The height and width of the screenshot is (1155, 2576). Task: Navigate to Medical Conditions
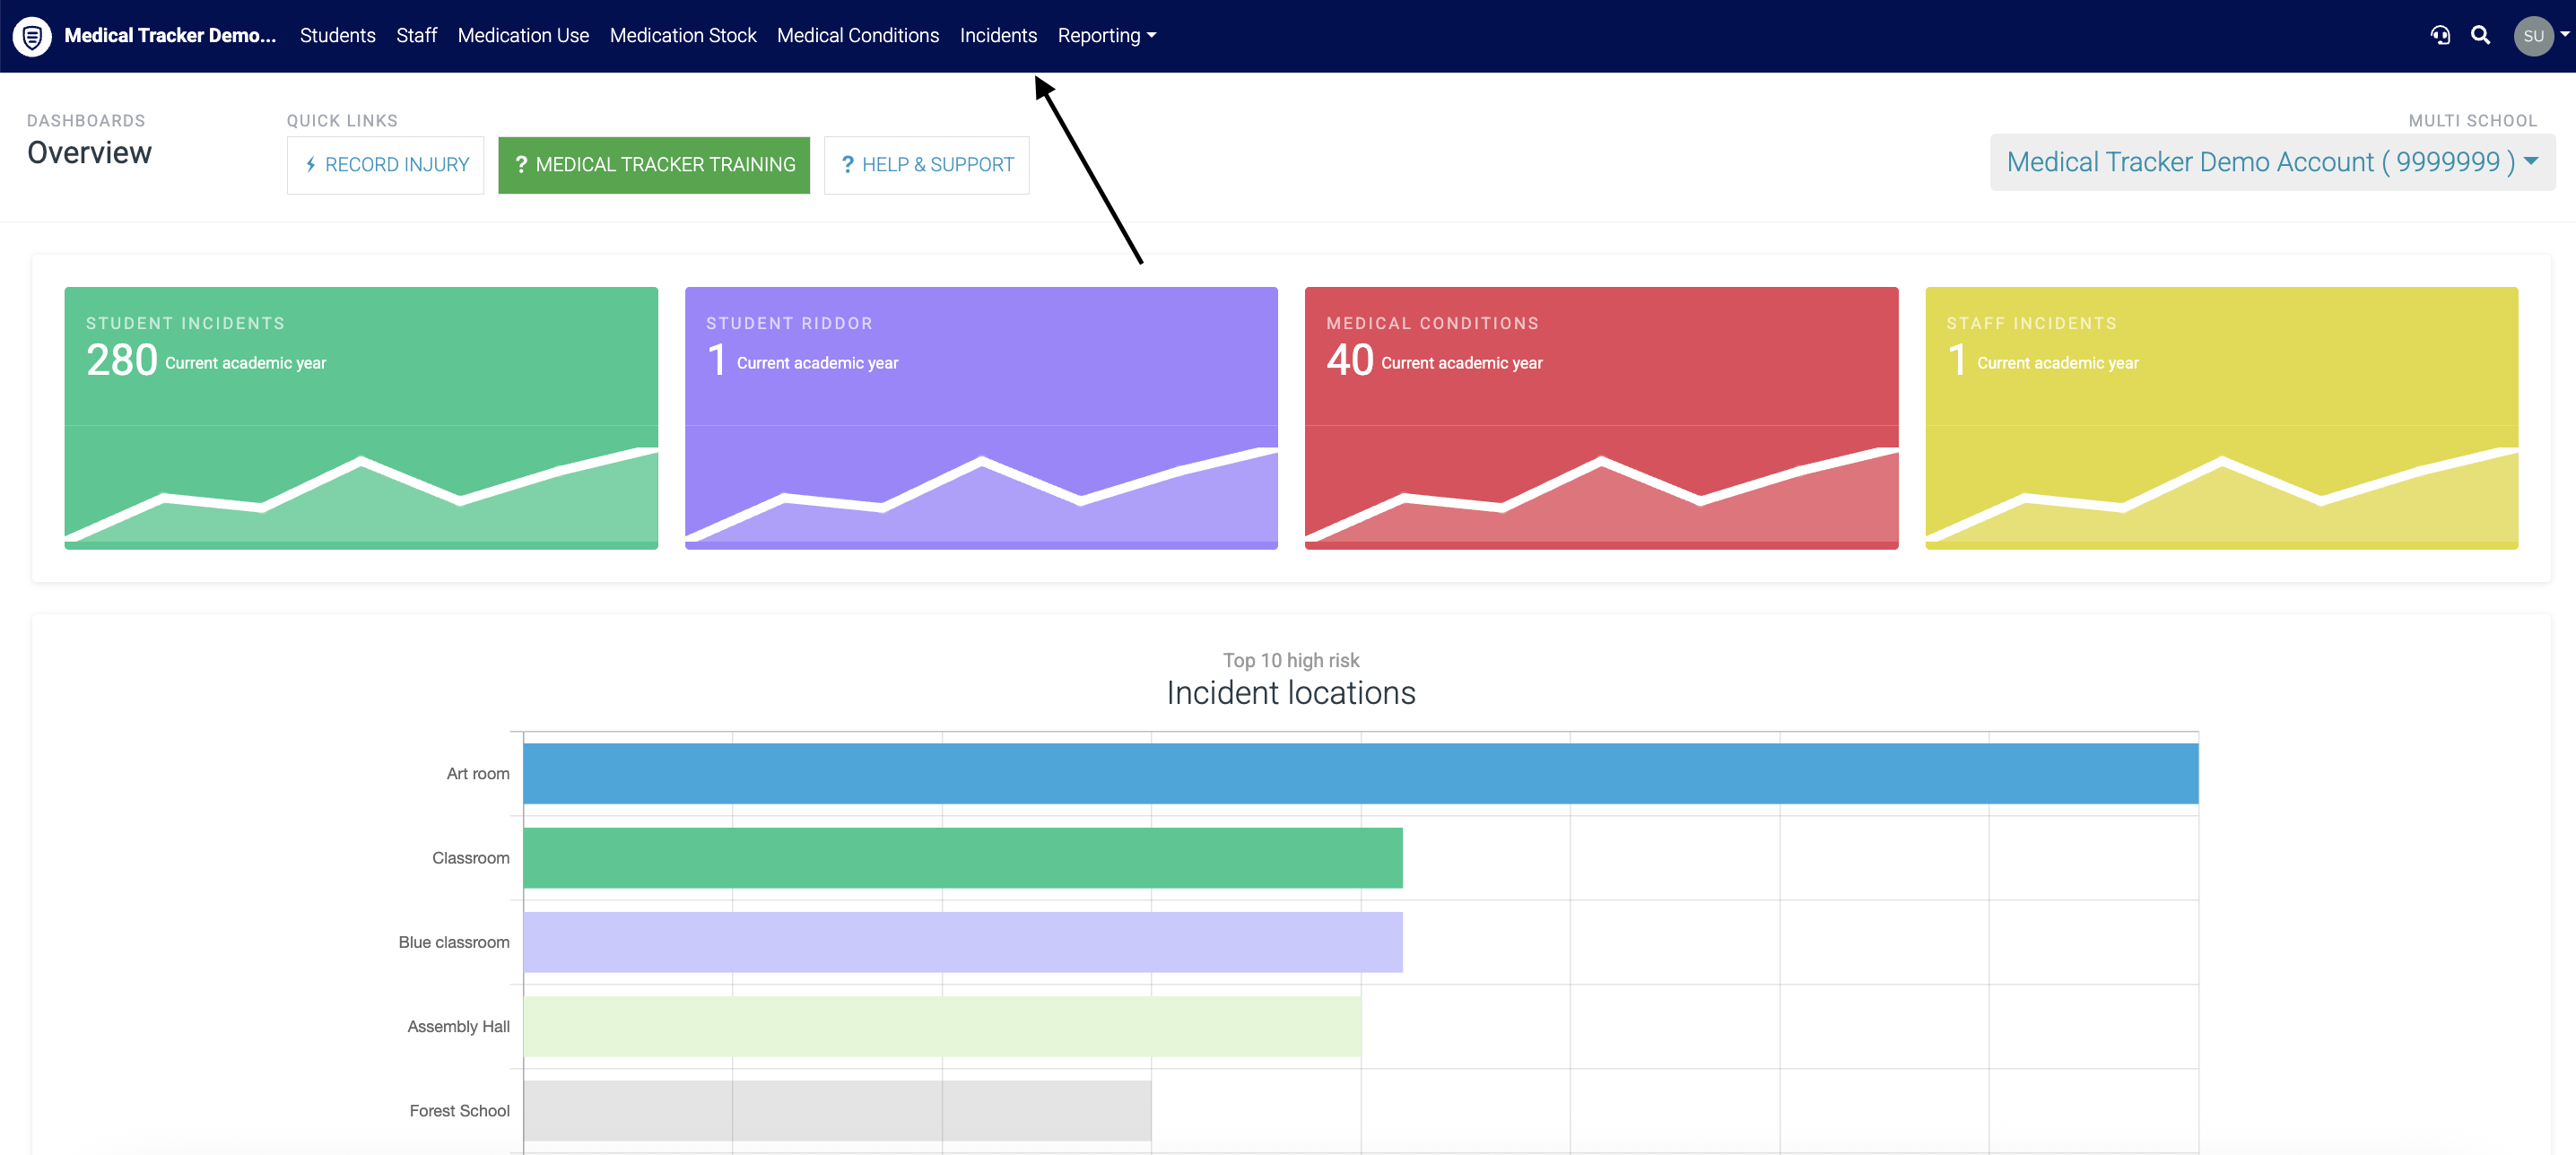tap(857, 36)
